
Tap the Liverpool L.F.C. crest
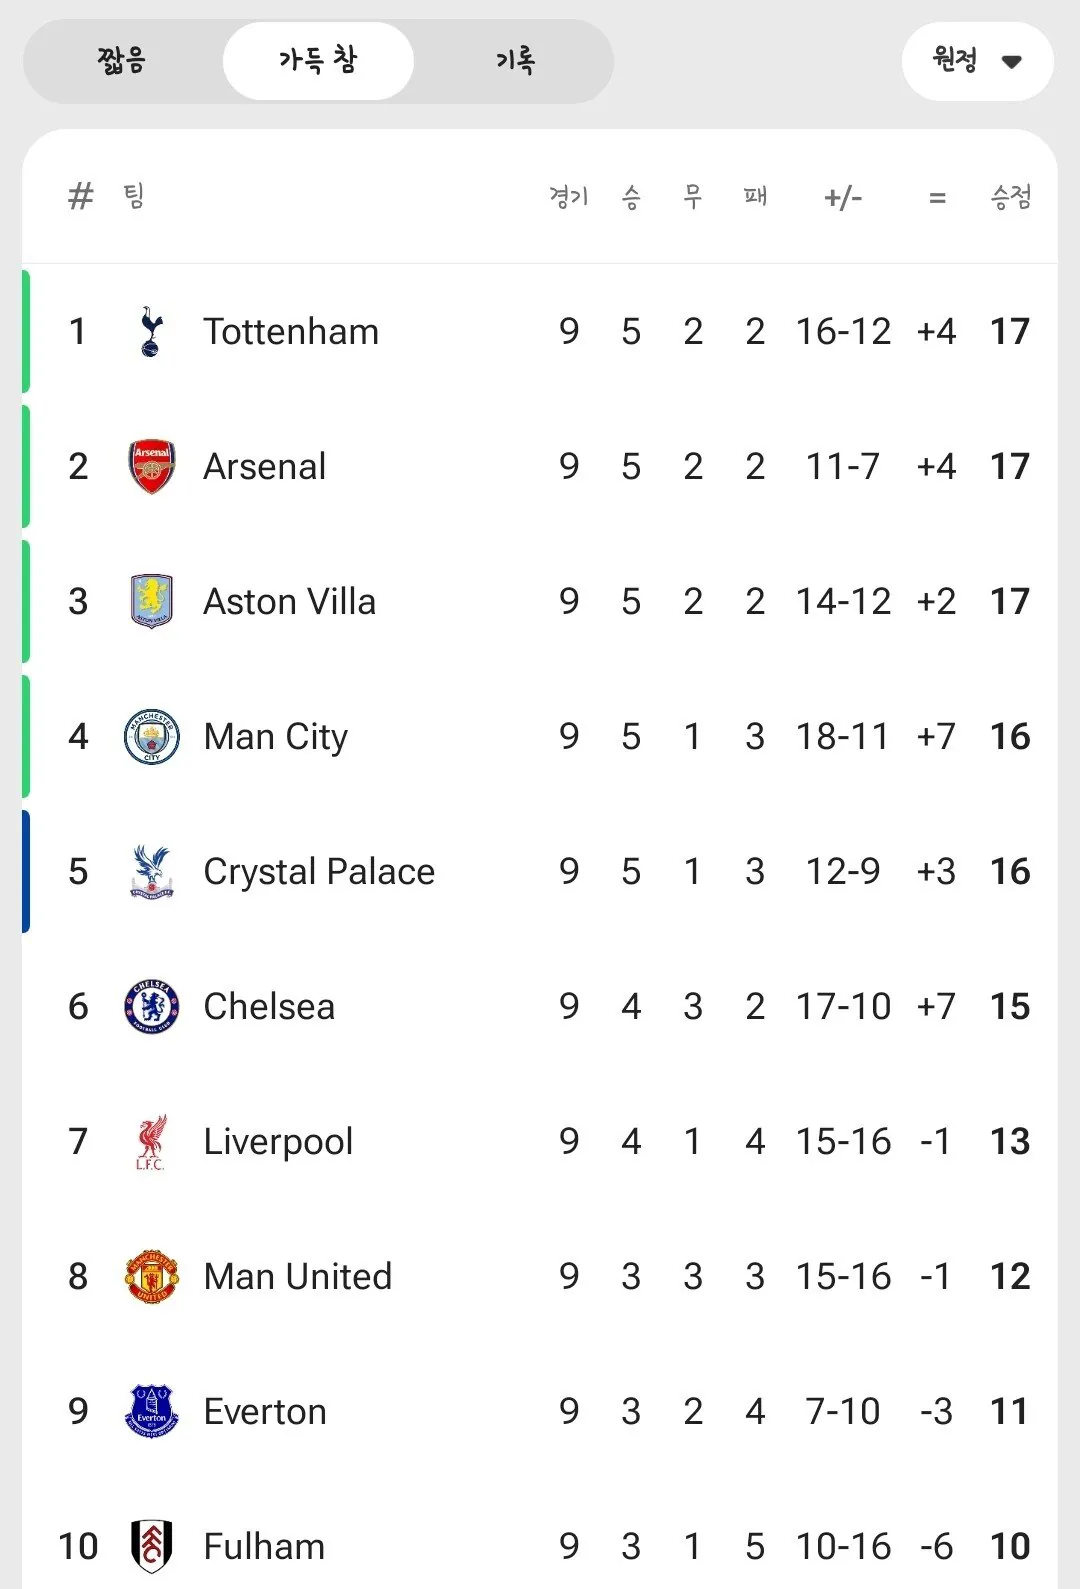[x=151, y=1142]
